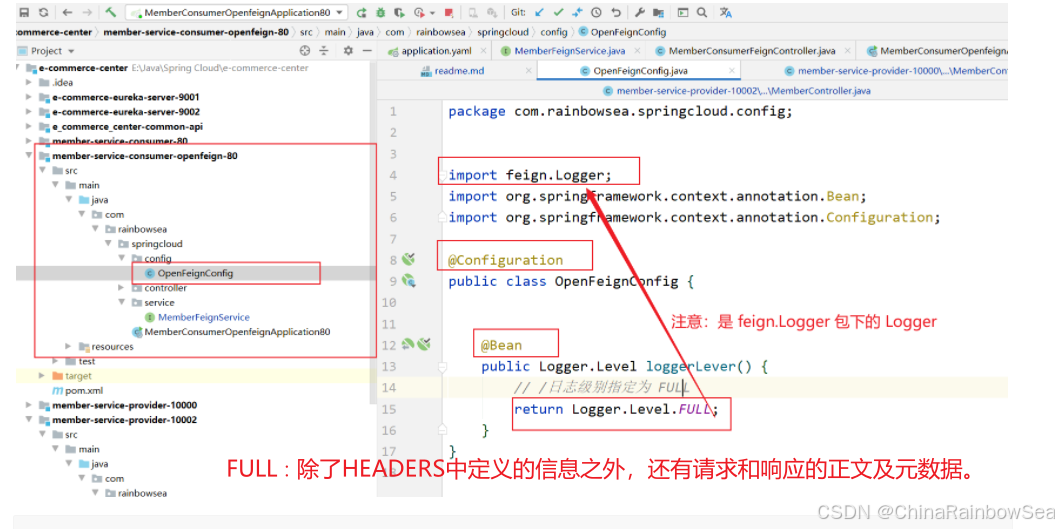Image resolution: width=1059 pixels, height=529 pixels.
Task: Expand the e_commerce_center-common-api module
Action: pyautogui.click(x=28, y=126)
